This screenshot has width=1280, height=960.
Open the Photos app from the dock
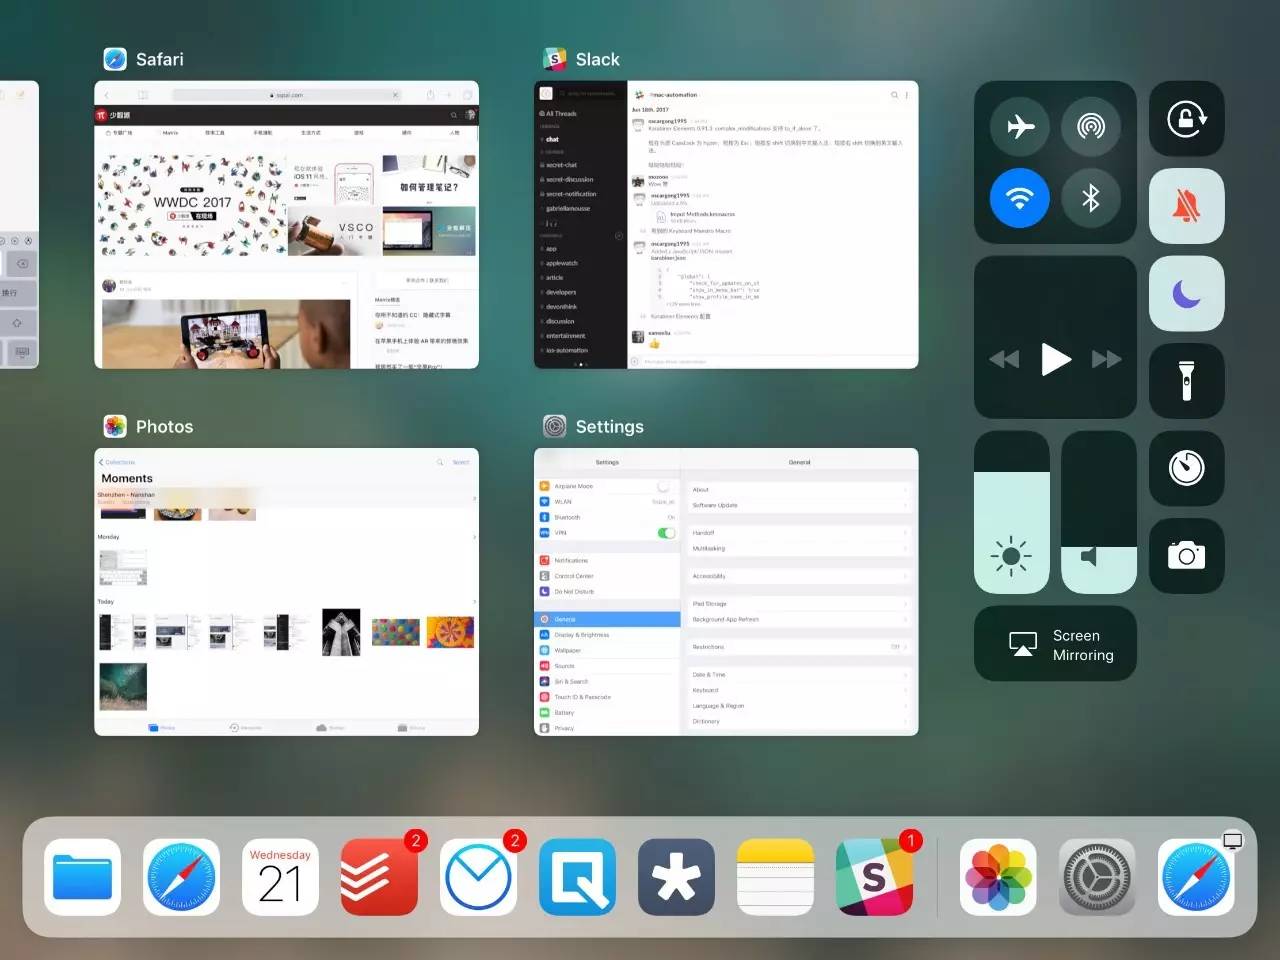tap(998, 877)
